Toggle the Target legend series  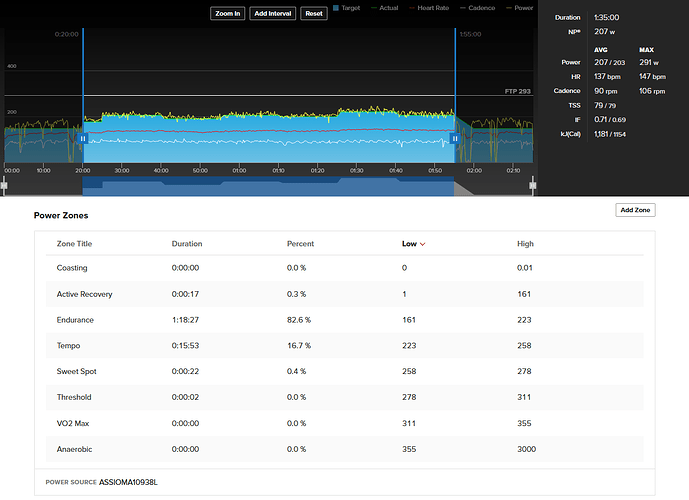(347, 8)
